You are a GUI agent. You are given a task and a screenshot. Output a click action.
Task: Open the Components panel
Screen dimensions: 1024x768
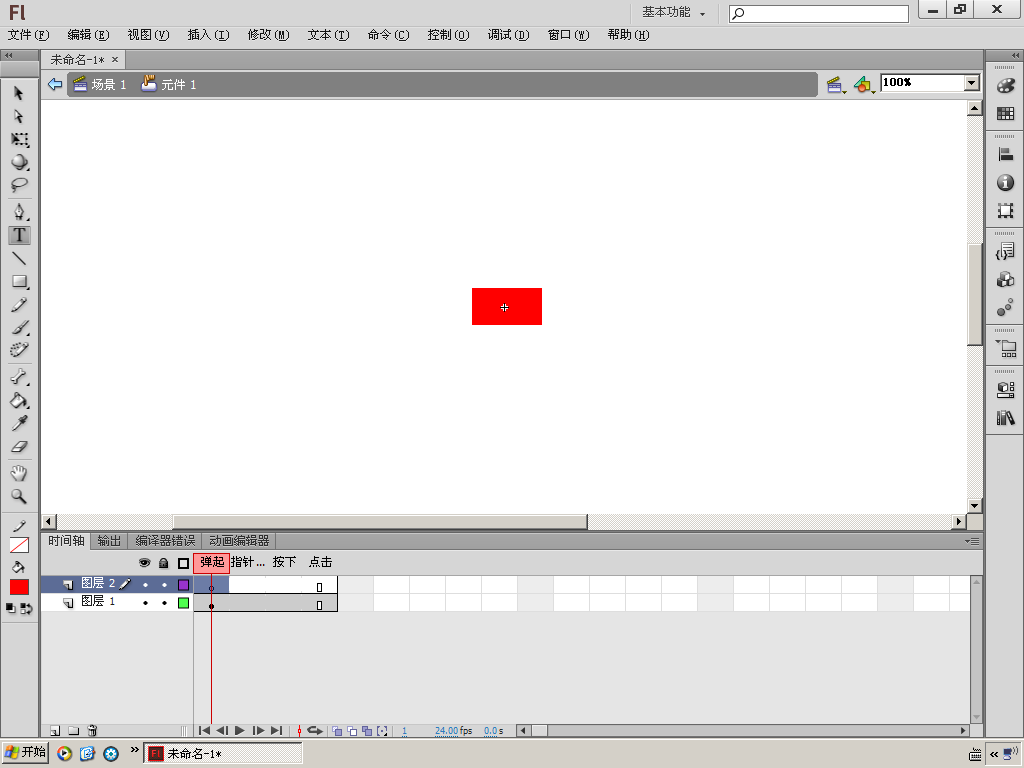tap(1006, 280)
